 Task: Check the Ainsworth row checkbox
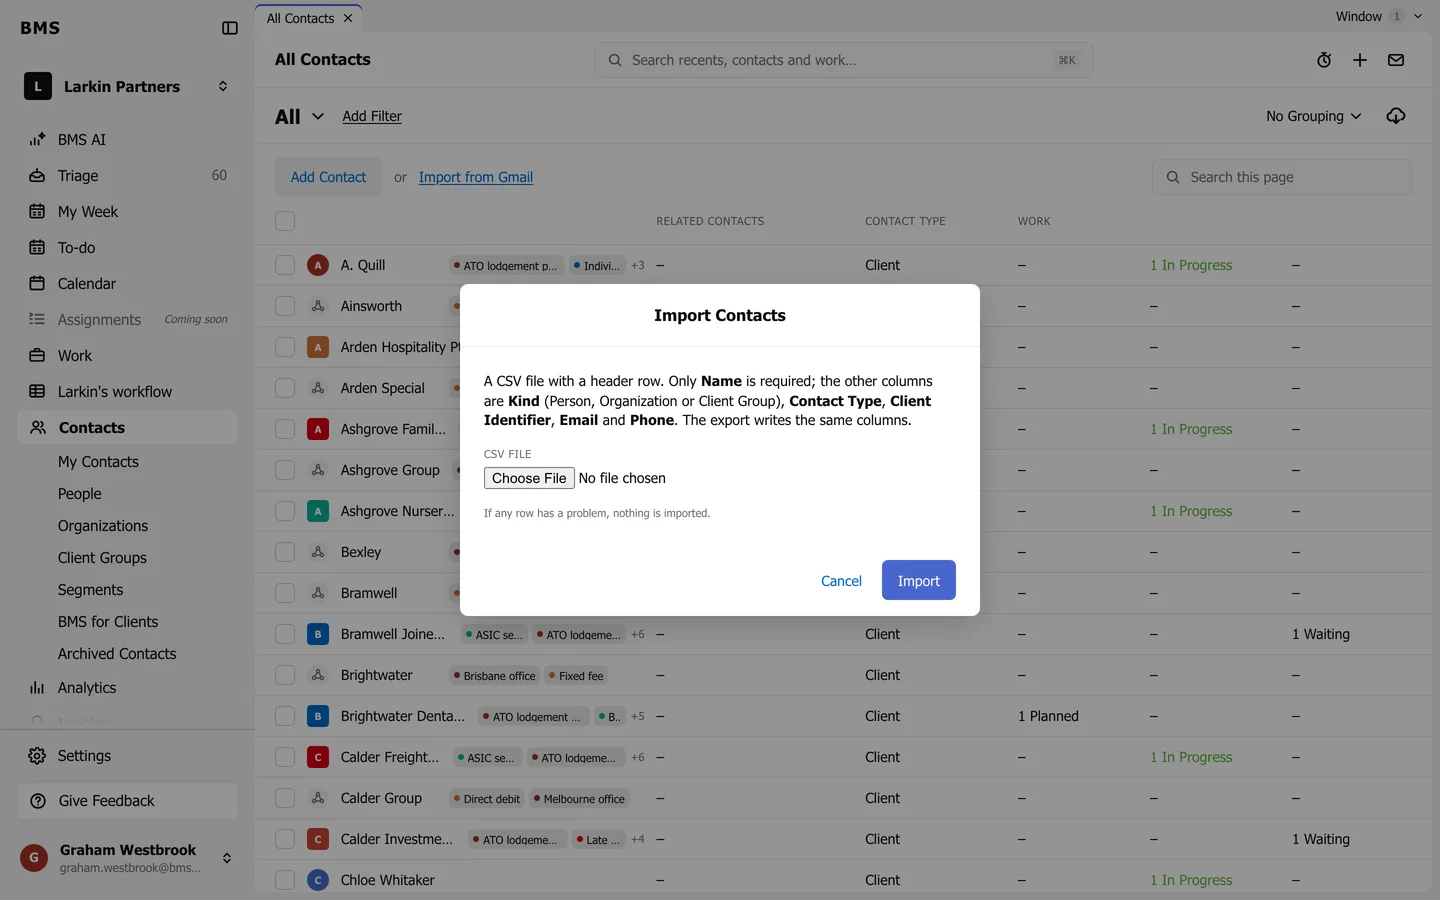tap(285, 306)
